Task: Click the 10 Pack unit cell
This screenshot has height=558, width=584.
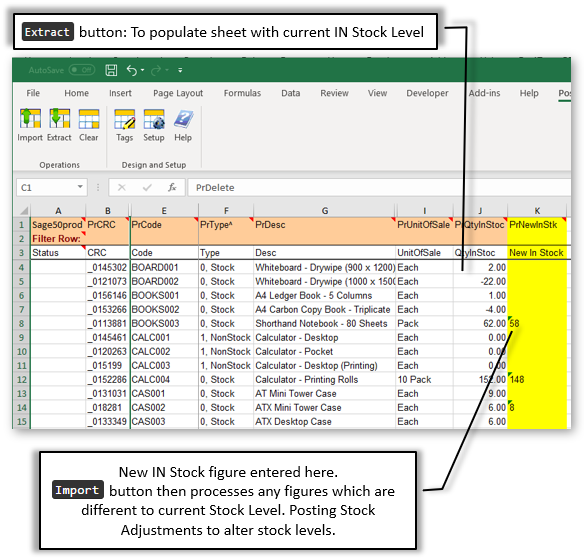Action: (x=425, y=380)
